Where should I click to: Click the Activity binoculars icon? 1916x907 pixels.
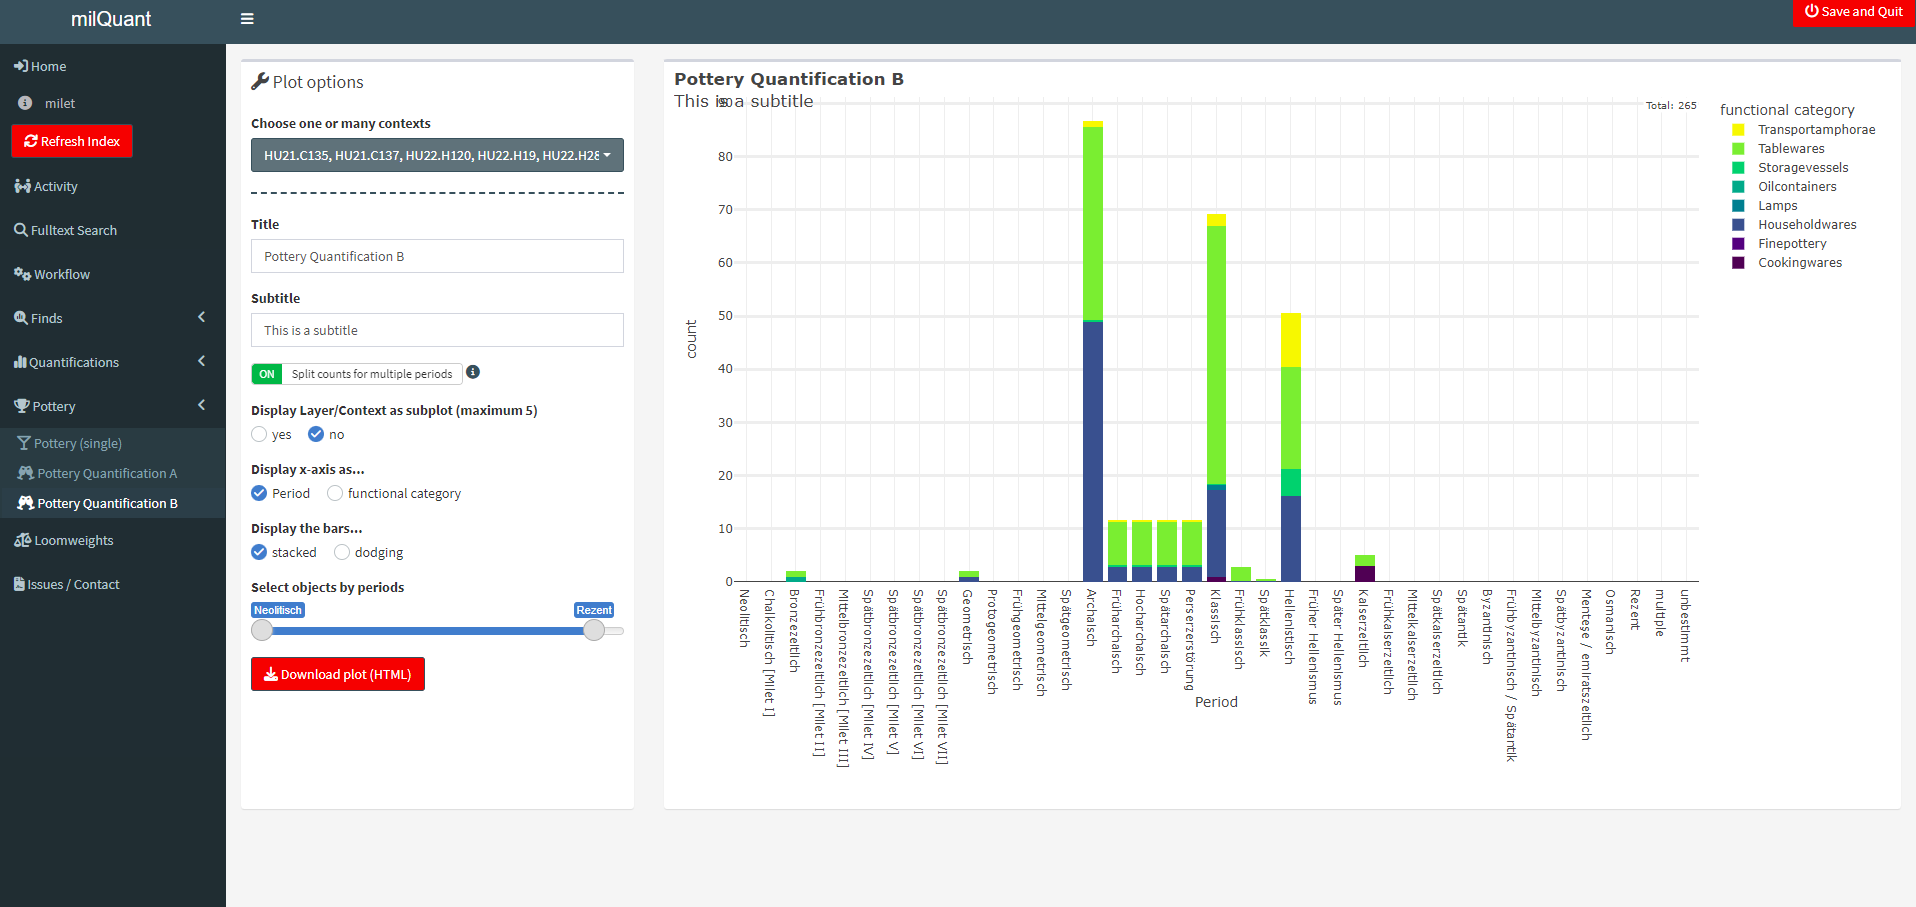coord(22,186)
